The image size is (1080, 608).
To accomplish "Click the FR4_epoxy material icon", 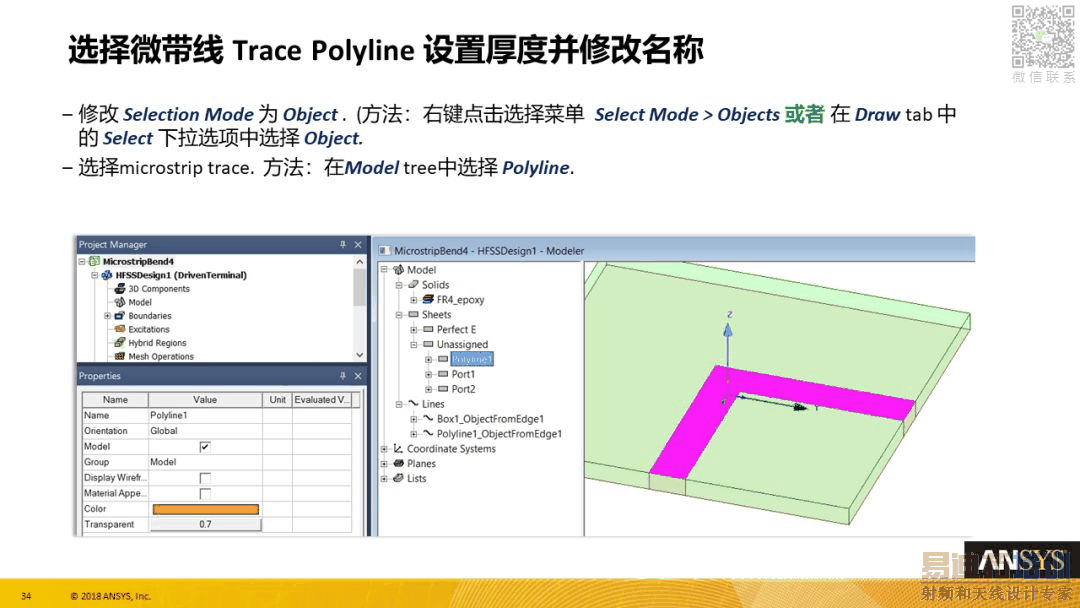I will (428, 300).
